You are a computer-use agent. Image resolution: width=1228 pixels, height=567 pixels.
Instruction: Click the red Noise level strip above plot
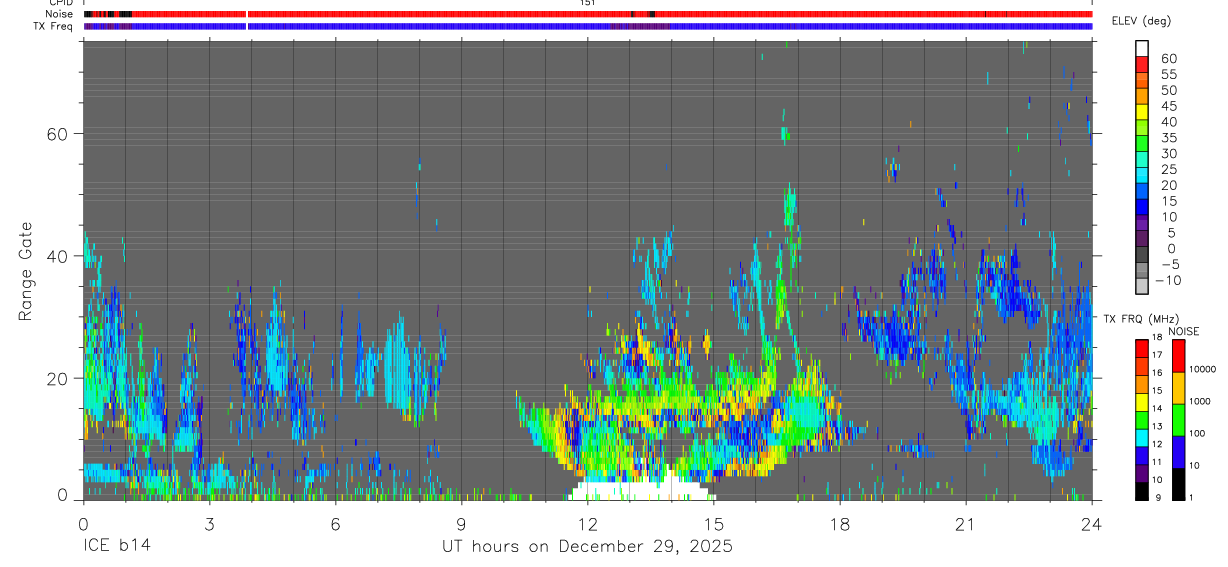(x=587, y=14)
